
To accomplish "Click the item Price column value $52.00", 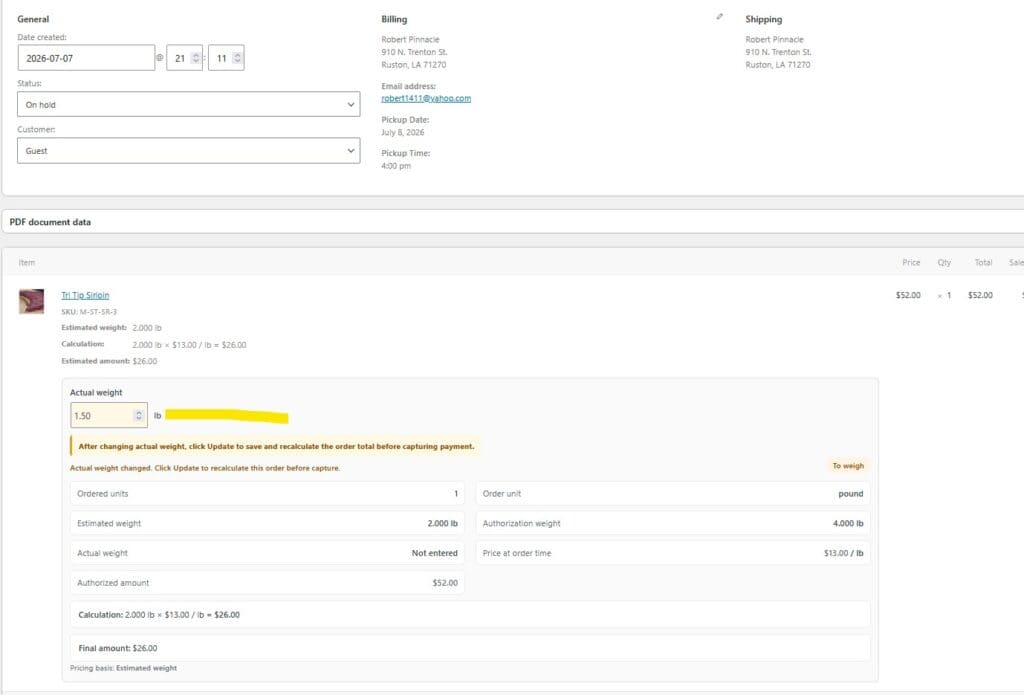I will pos(908,295).
